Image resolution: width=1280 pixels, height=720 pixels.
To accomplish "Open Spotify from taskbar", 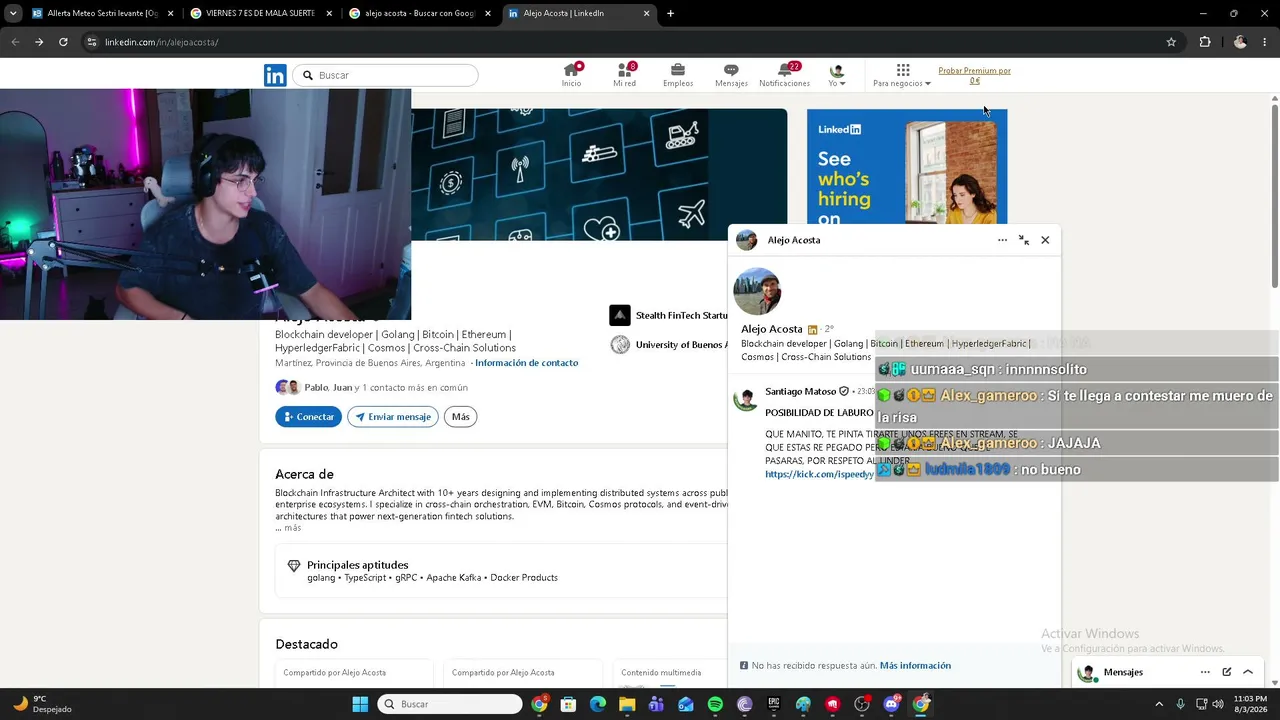I will 715,704.
